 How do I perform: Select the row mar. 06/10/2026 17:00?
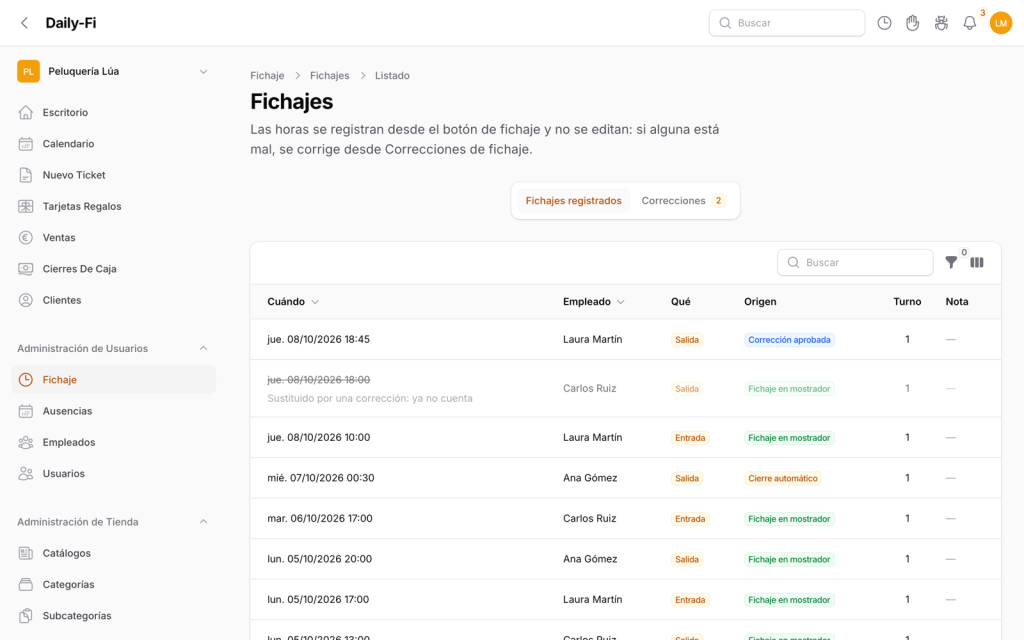pyautogui.click(x=625, y=519)
